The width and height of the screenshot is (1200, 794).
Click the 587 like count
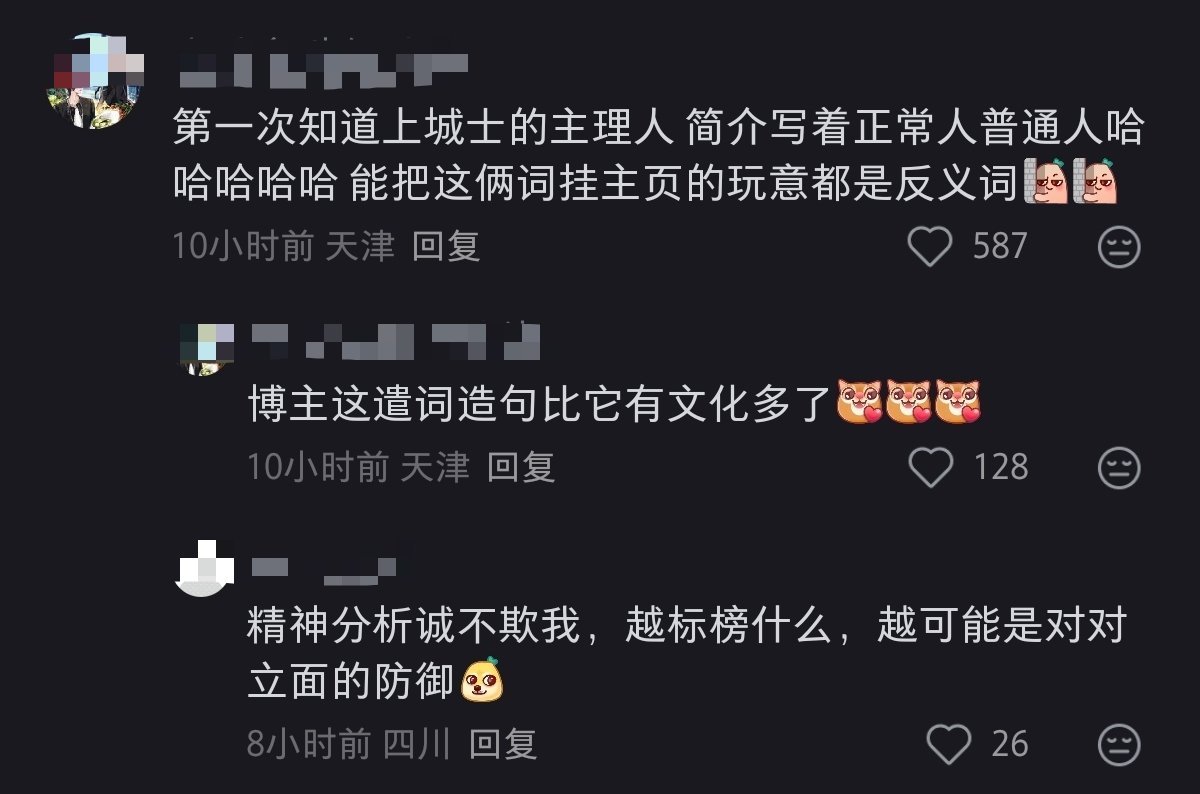999,247
